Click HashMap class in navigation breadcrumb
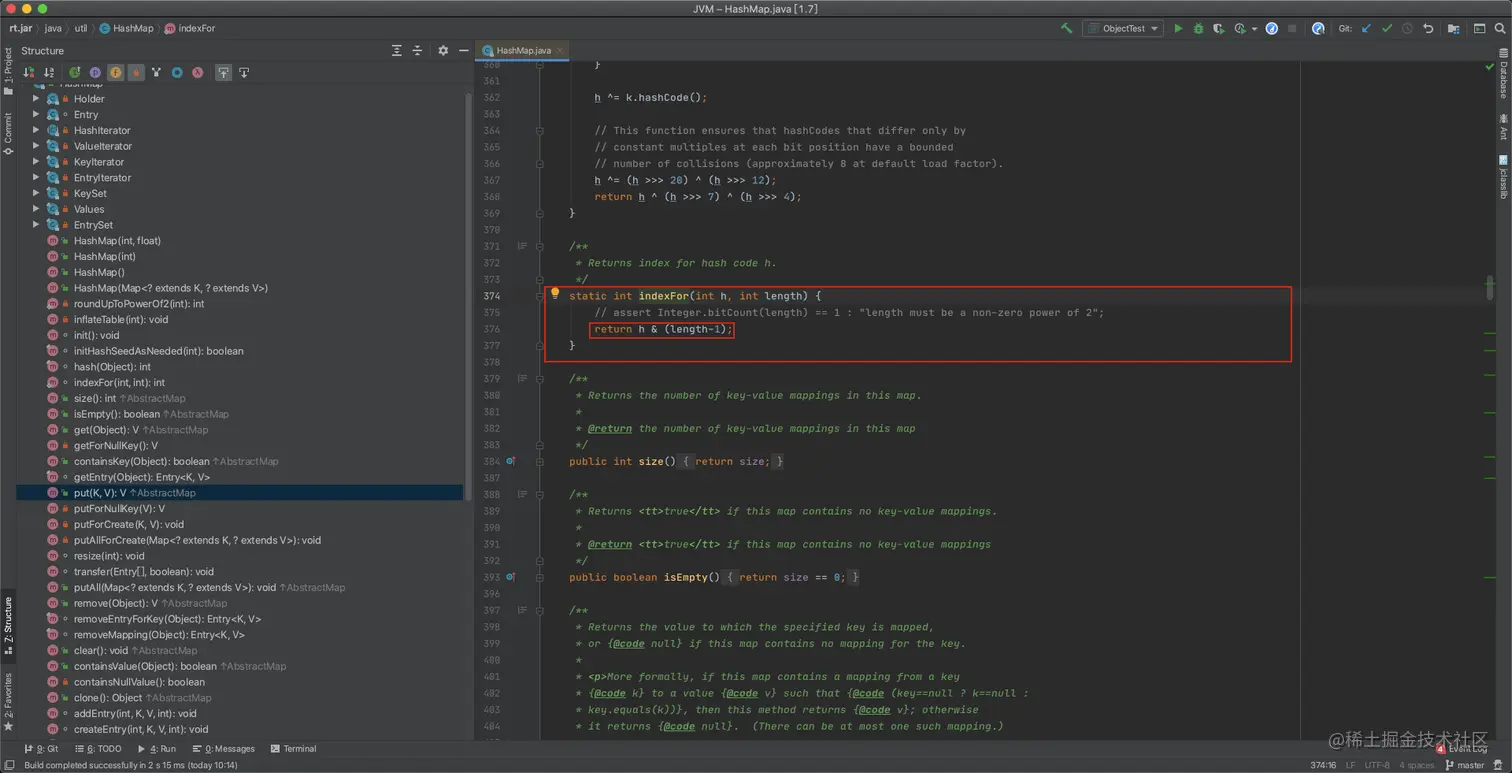 (126, 29)
